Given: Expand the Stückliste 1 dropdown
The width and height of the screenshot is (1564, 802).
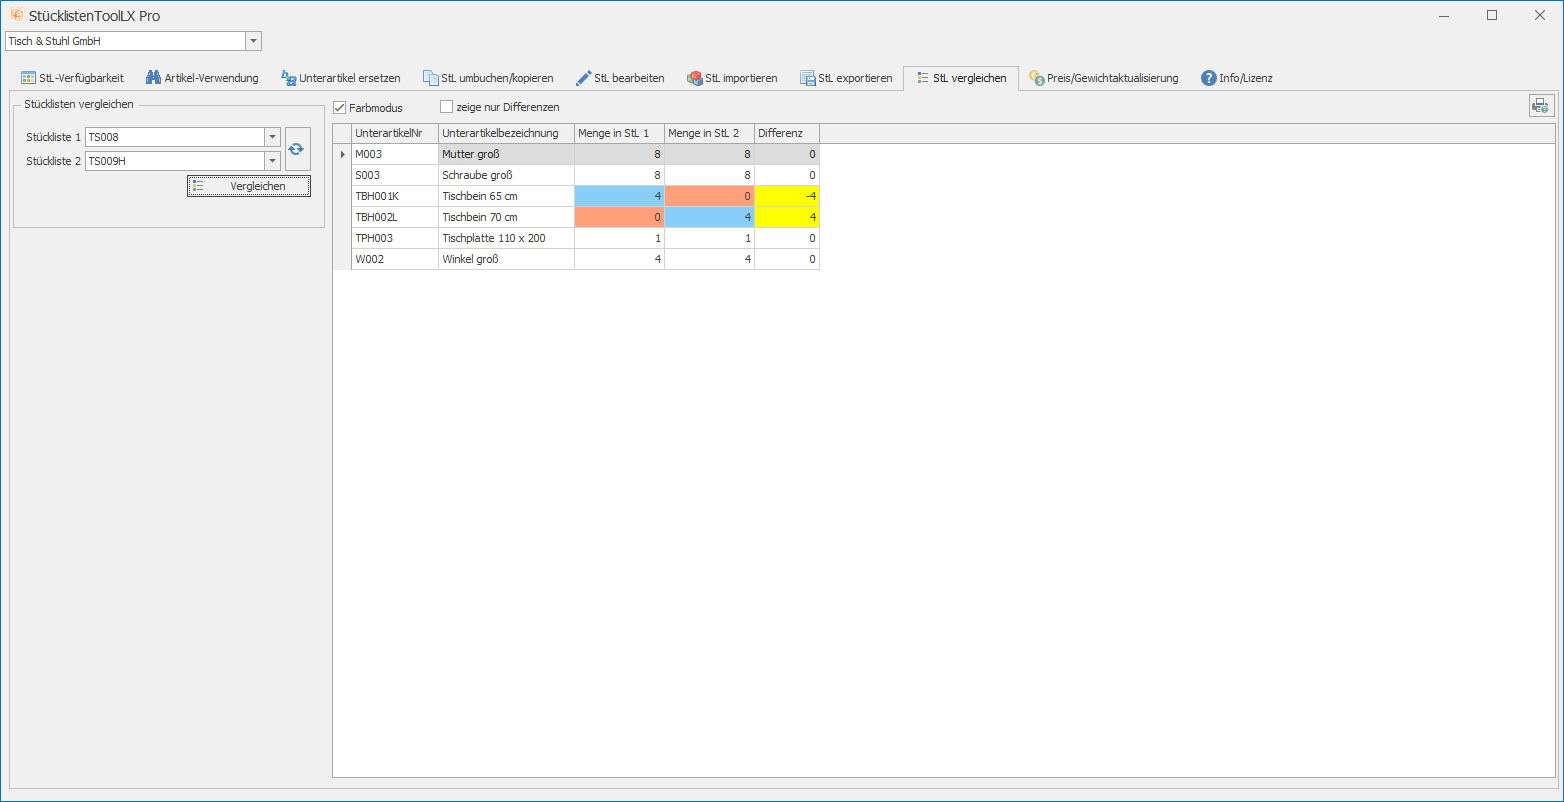Looking at the screenshot, I should (272, 137).
